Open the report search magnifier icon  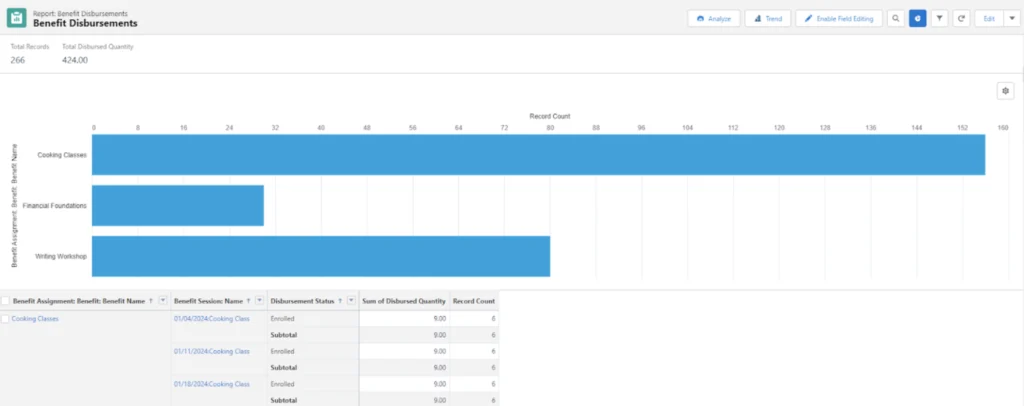pos(895,18)
